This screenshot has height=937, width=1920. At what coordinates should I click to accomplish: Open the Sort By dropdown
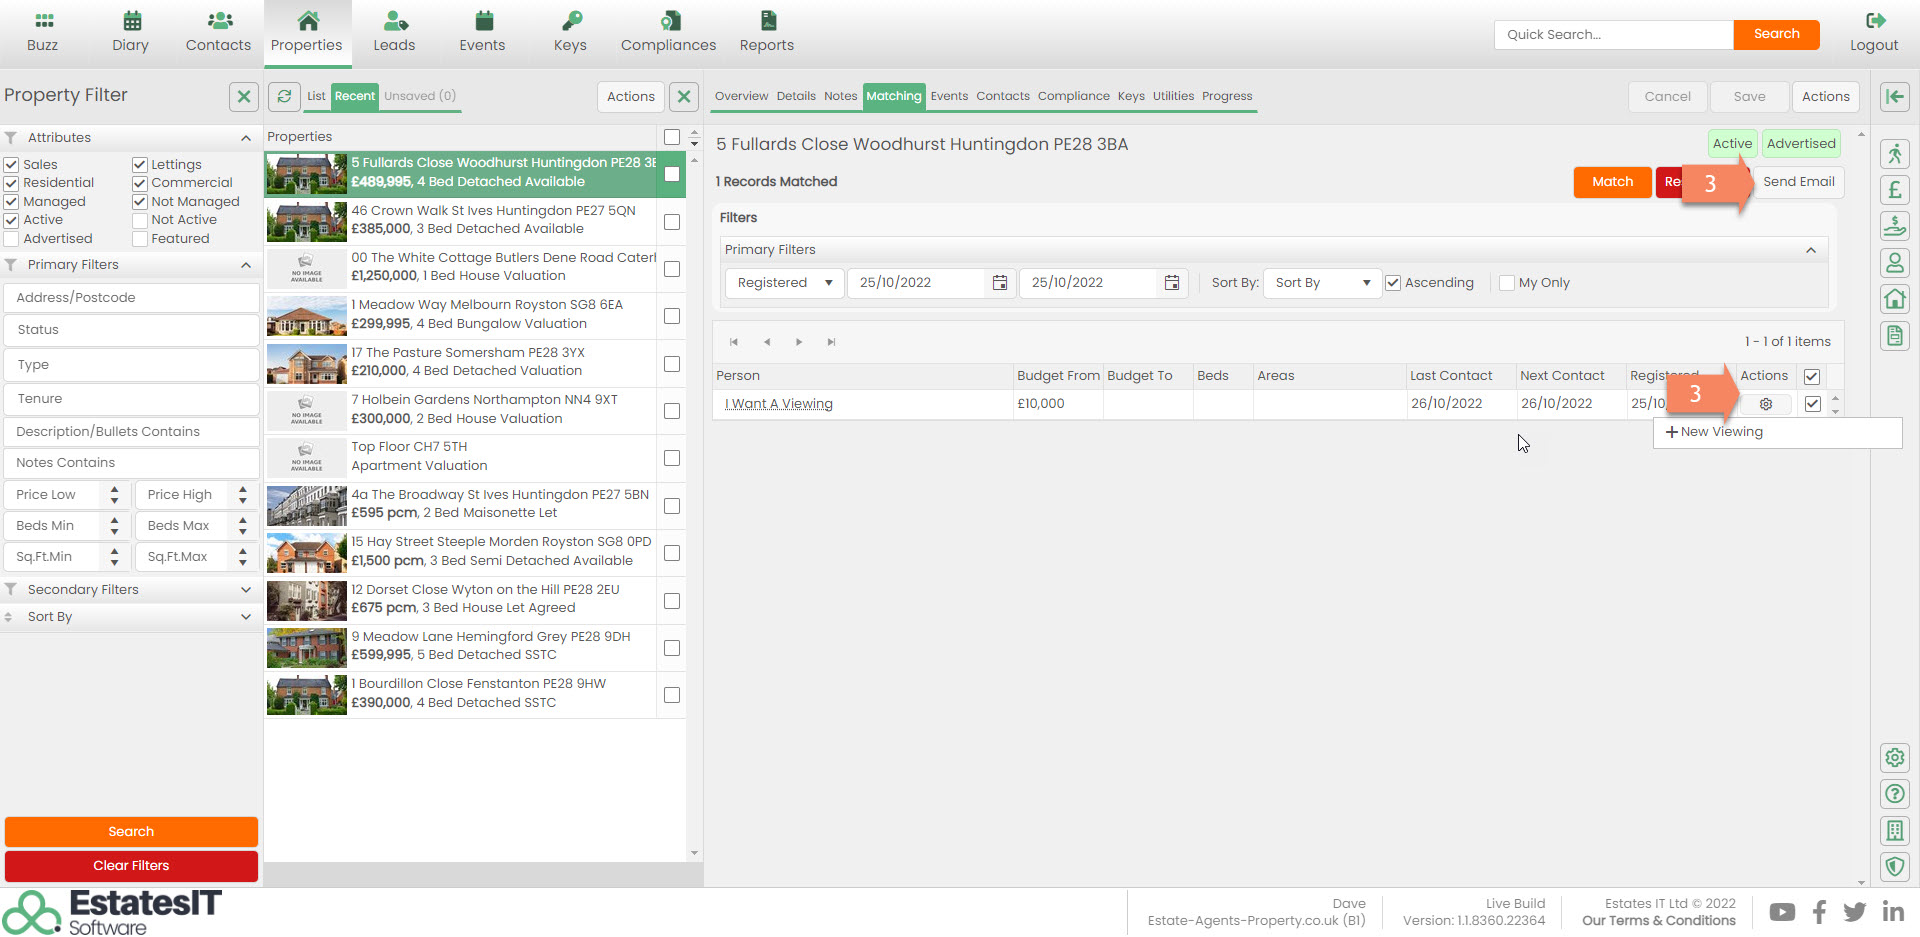tap(1321, 283)
